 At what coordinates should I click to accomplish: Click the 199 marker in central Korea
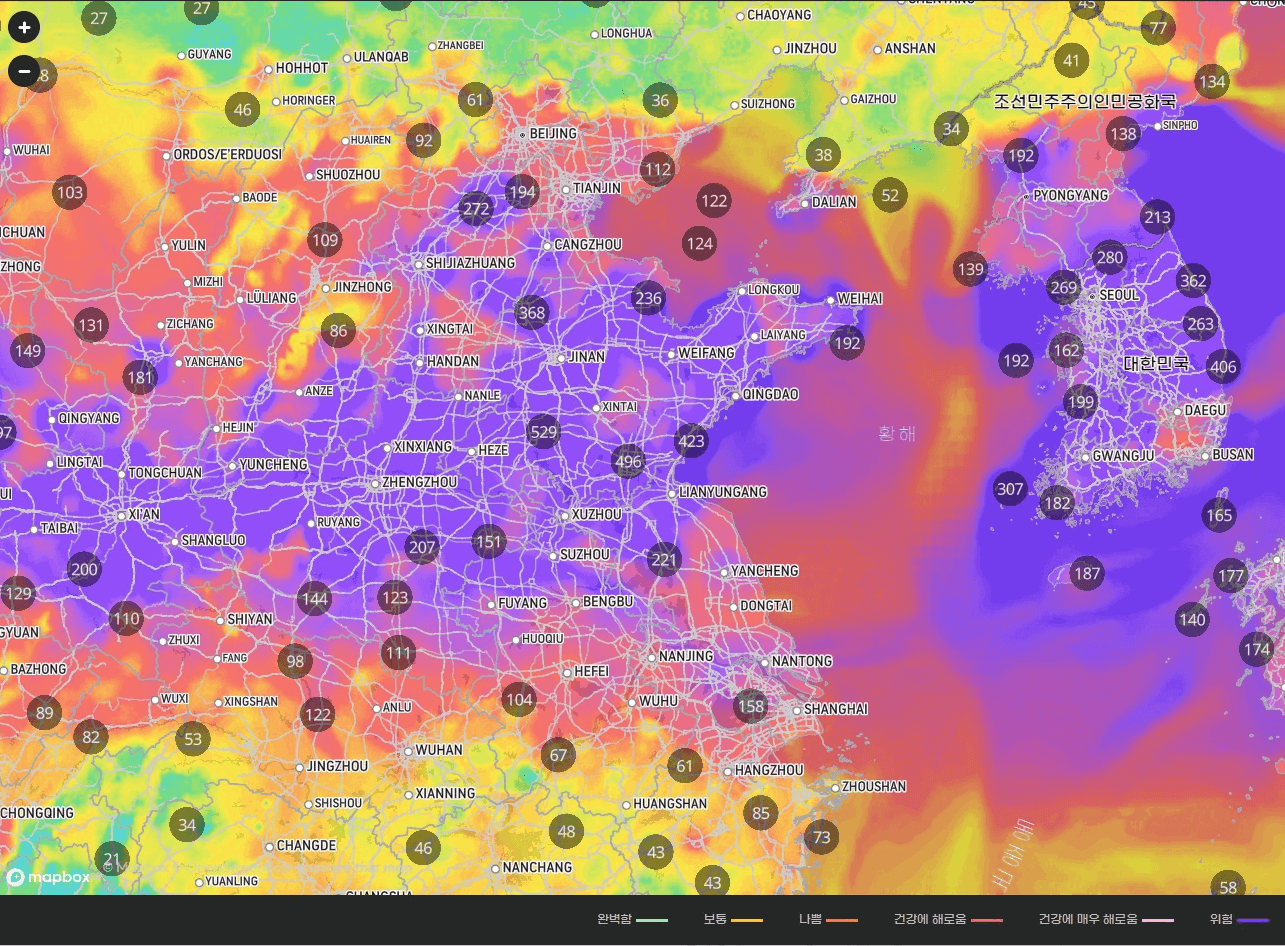pyautogui.click(x=1080, y=403)
